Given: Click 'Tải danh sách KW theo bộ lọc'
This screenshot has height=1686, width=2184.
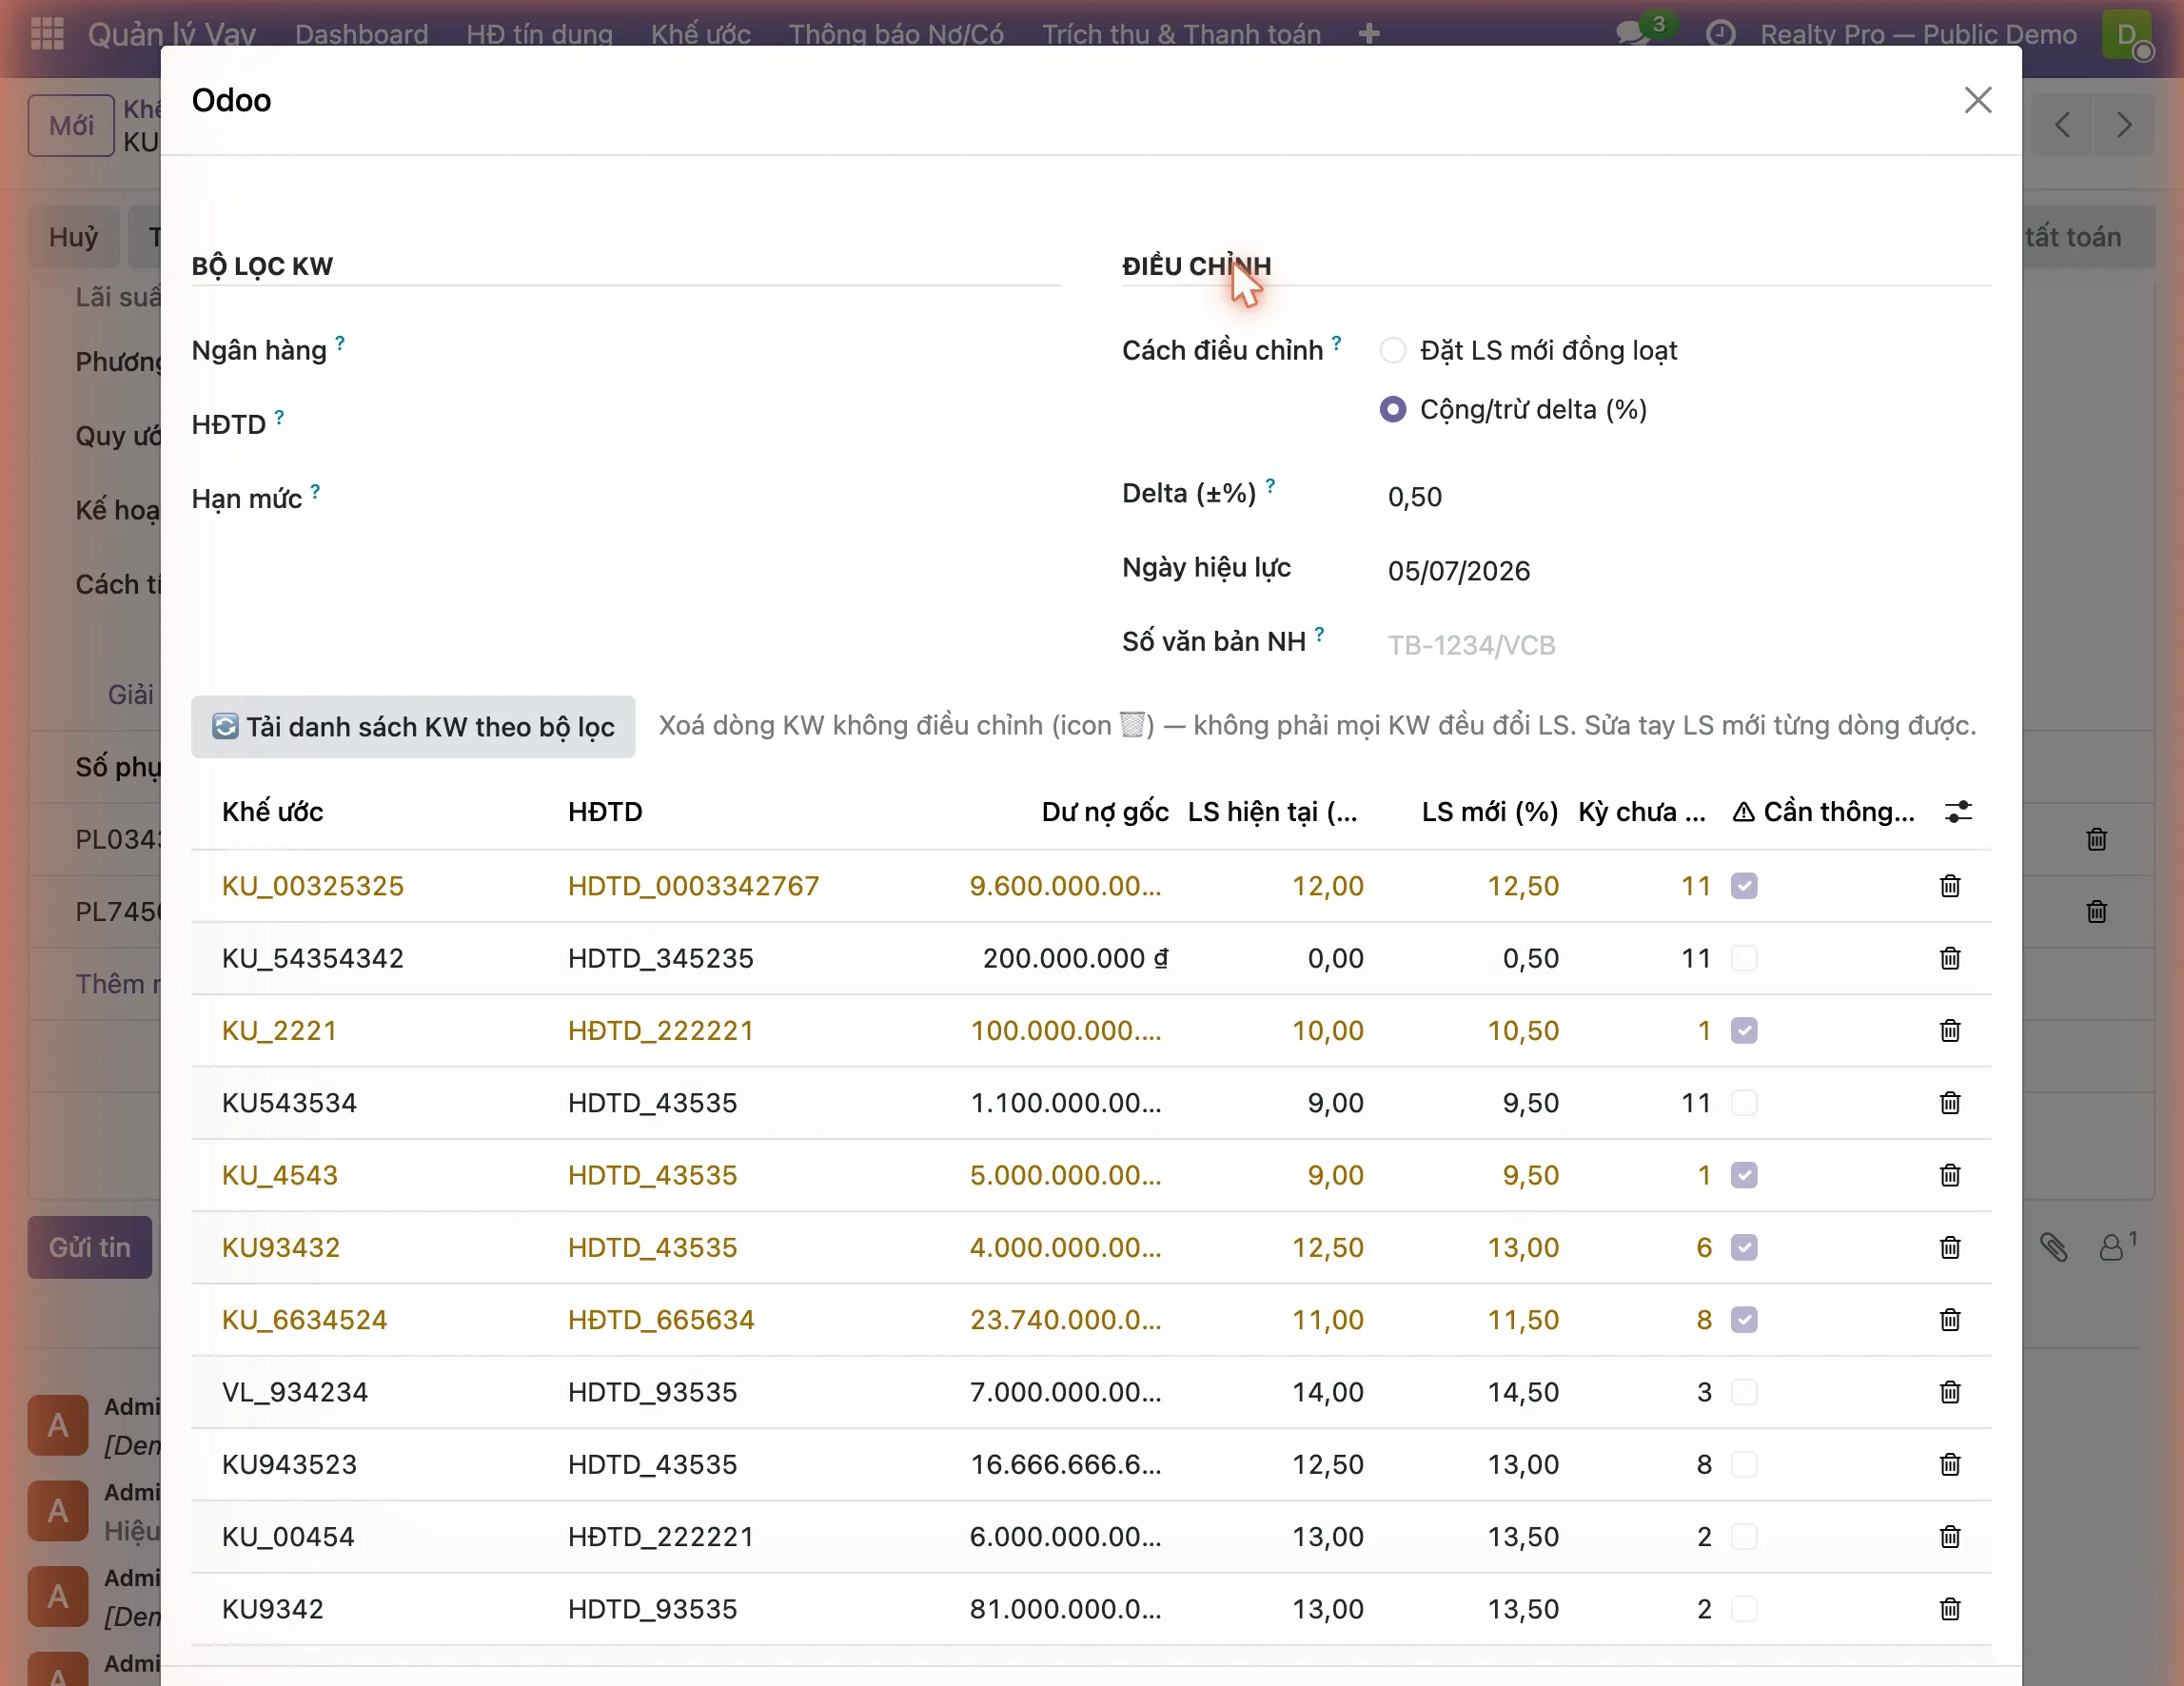Looking at the screenshot, I should pyautogui.click(x=413, y=727).
